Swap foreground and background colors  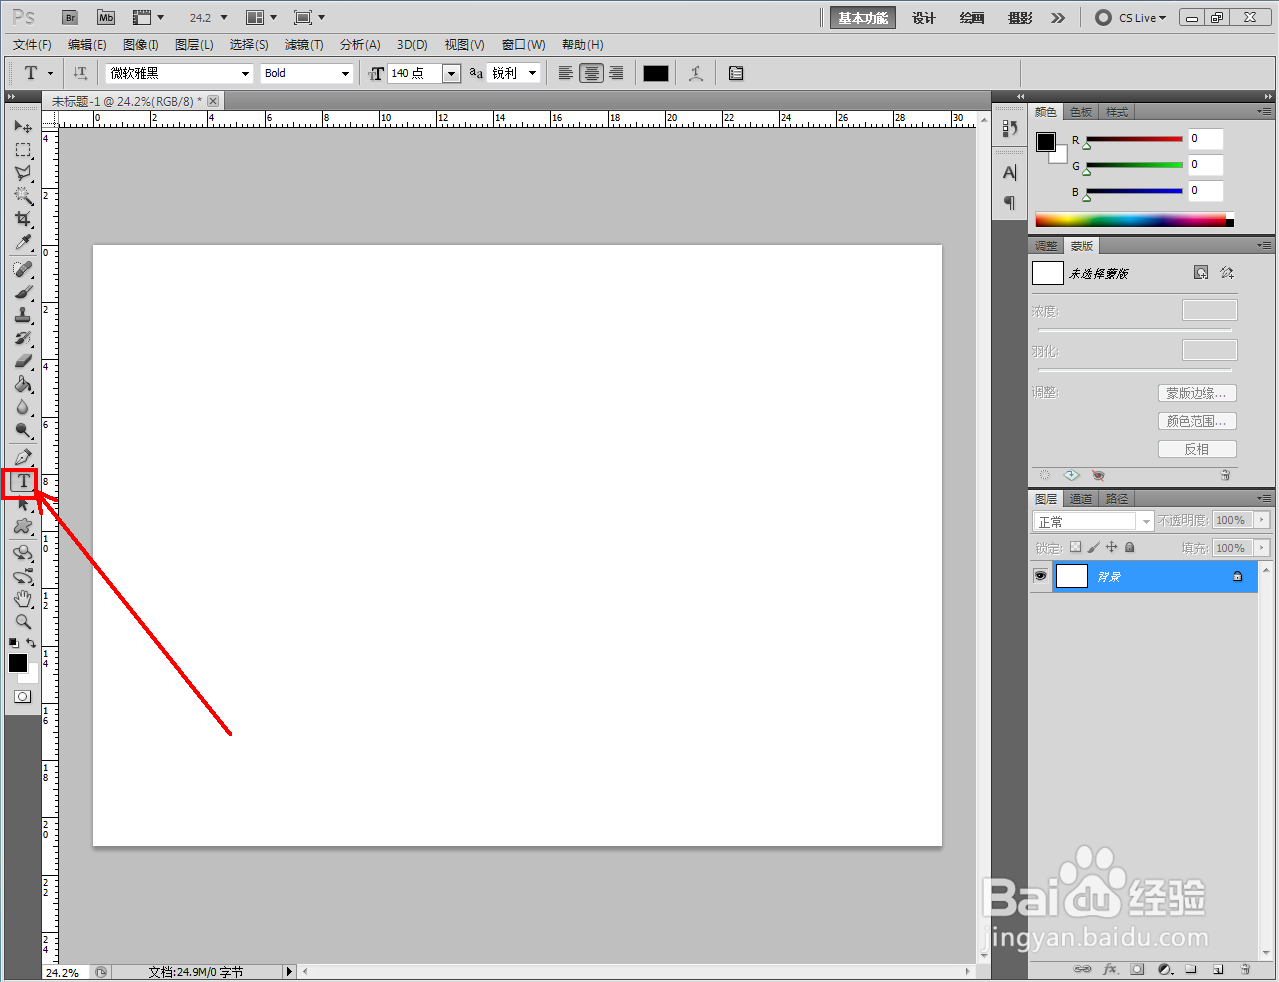click(x=32, y=643)
